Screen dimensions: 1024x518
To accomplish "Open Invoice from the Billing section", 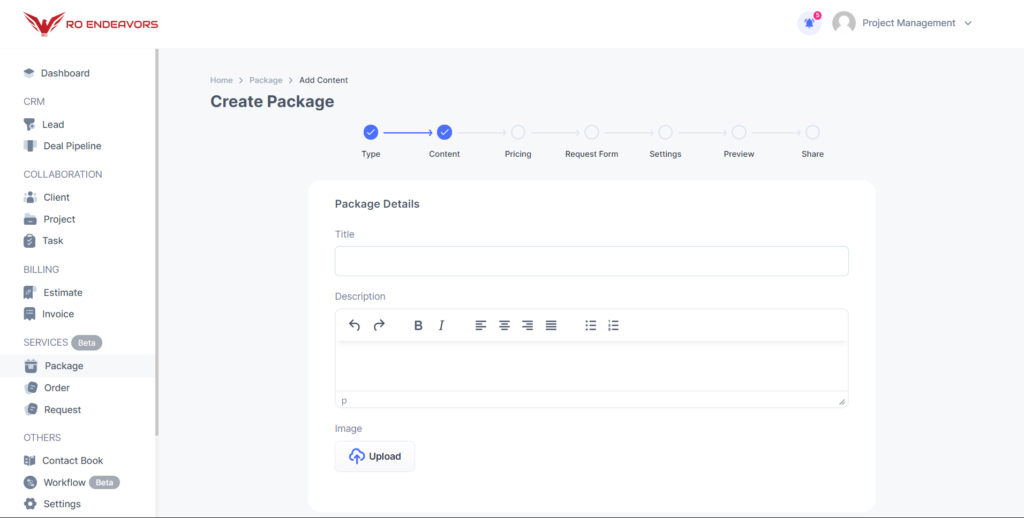I will 58,314.
